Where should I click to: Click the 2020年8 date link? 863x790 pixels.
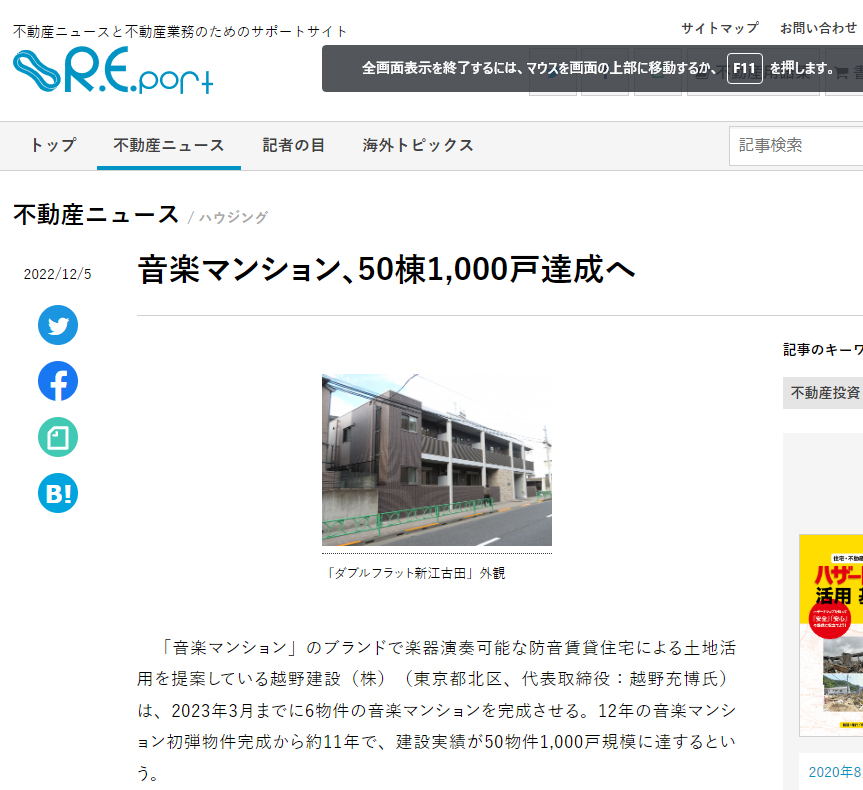click(x=835, y=771)
